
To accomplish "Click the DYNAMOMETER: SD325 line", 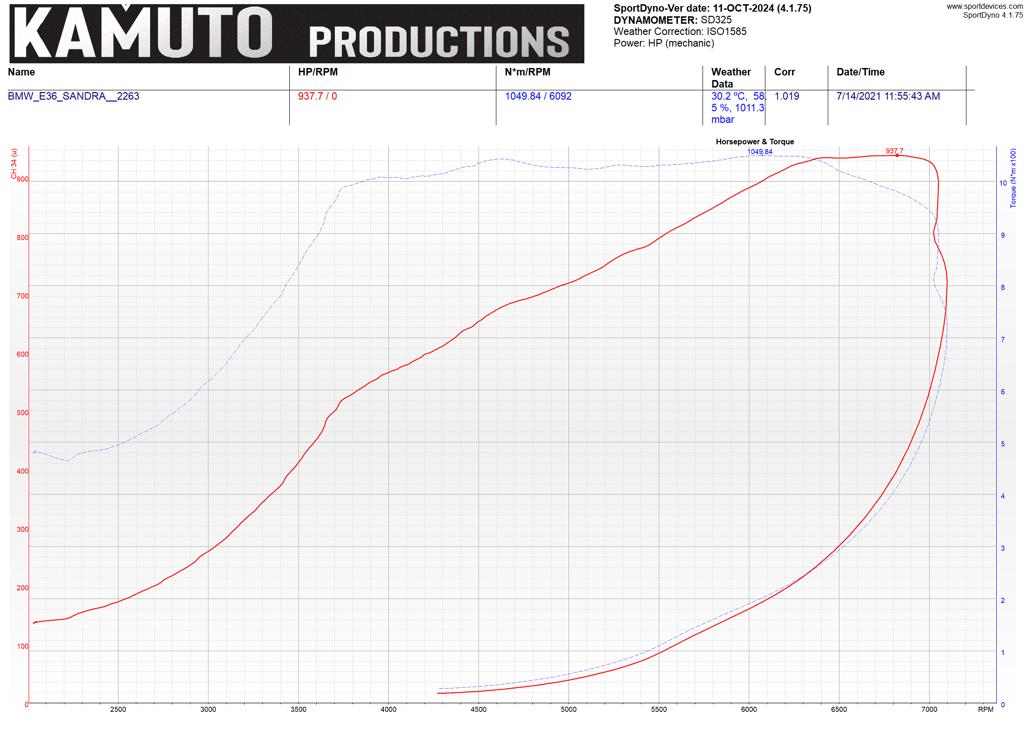I will (672, 20).
